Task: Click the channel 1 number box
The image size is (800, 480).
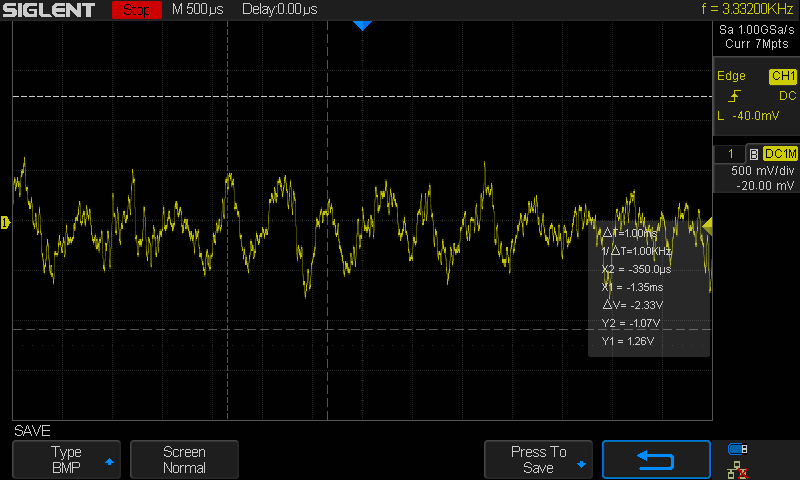Action: point(730,154)
